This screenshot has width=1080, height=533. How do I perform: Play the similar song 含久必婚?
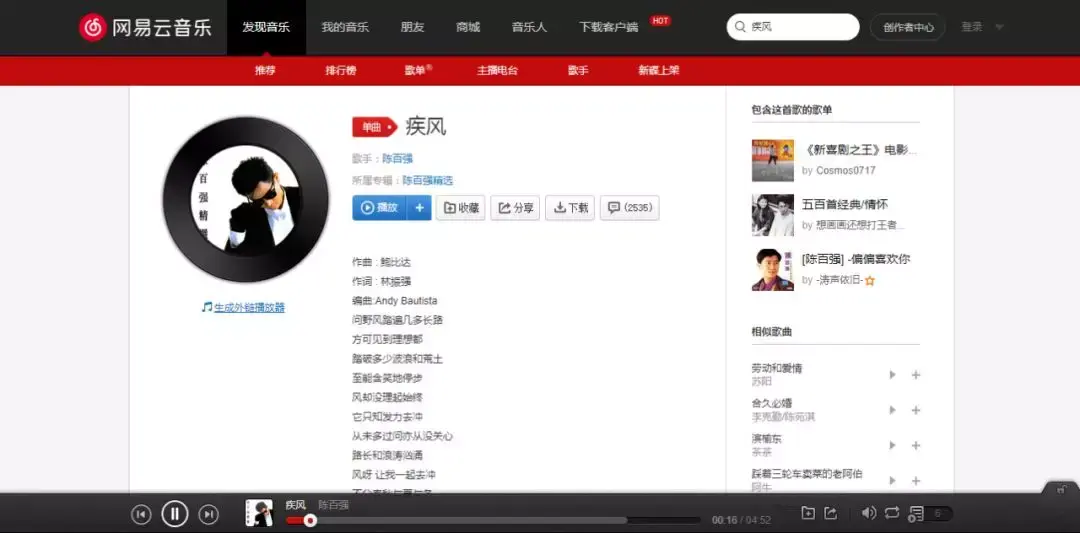pyautogui.click(x=893, y=410)
